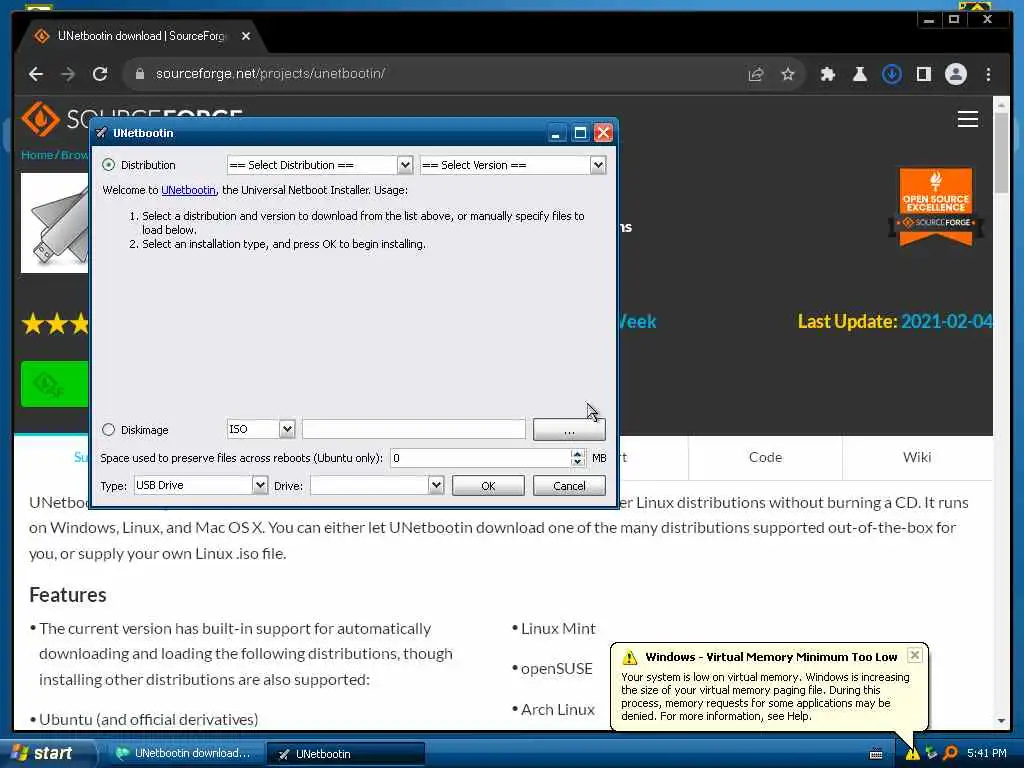The image size is (1024, 768).
Task: Open SourceForge hamburger menu
Action: tap(967, 119)
